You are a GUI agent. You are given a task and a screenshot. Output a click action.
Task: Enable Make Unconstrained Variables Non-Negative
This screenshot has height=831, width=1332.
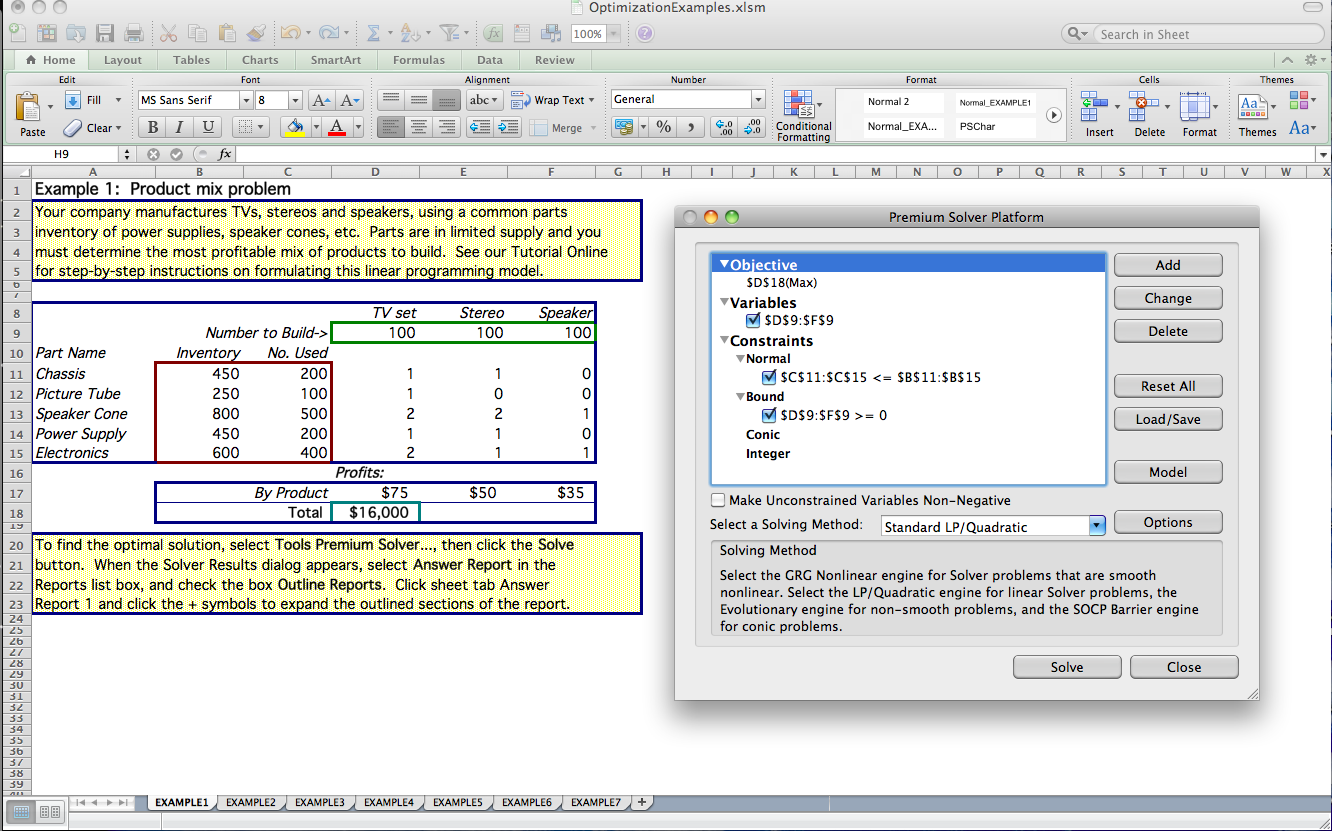click(x=718, y=500)
